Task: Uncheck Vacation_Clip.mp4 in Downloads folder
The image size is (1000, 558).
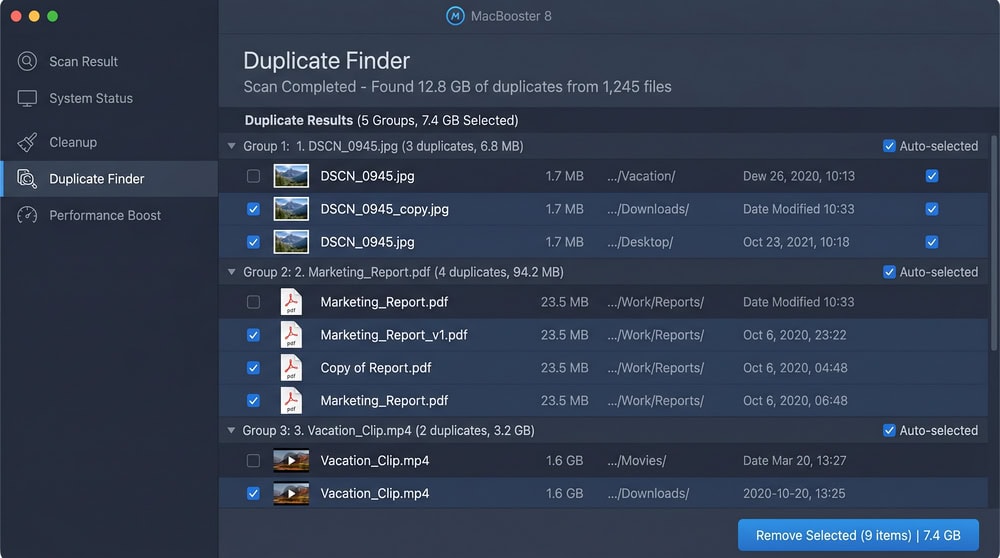Action: pyautogui.click(x=253, y=493)
